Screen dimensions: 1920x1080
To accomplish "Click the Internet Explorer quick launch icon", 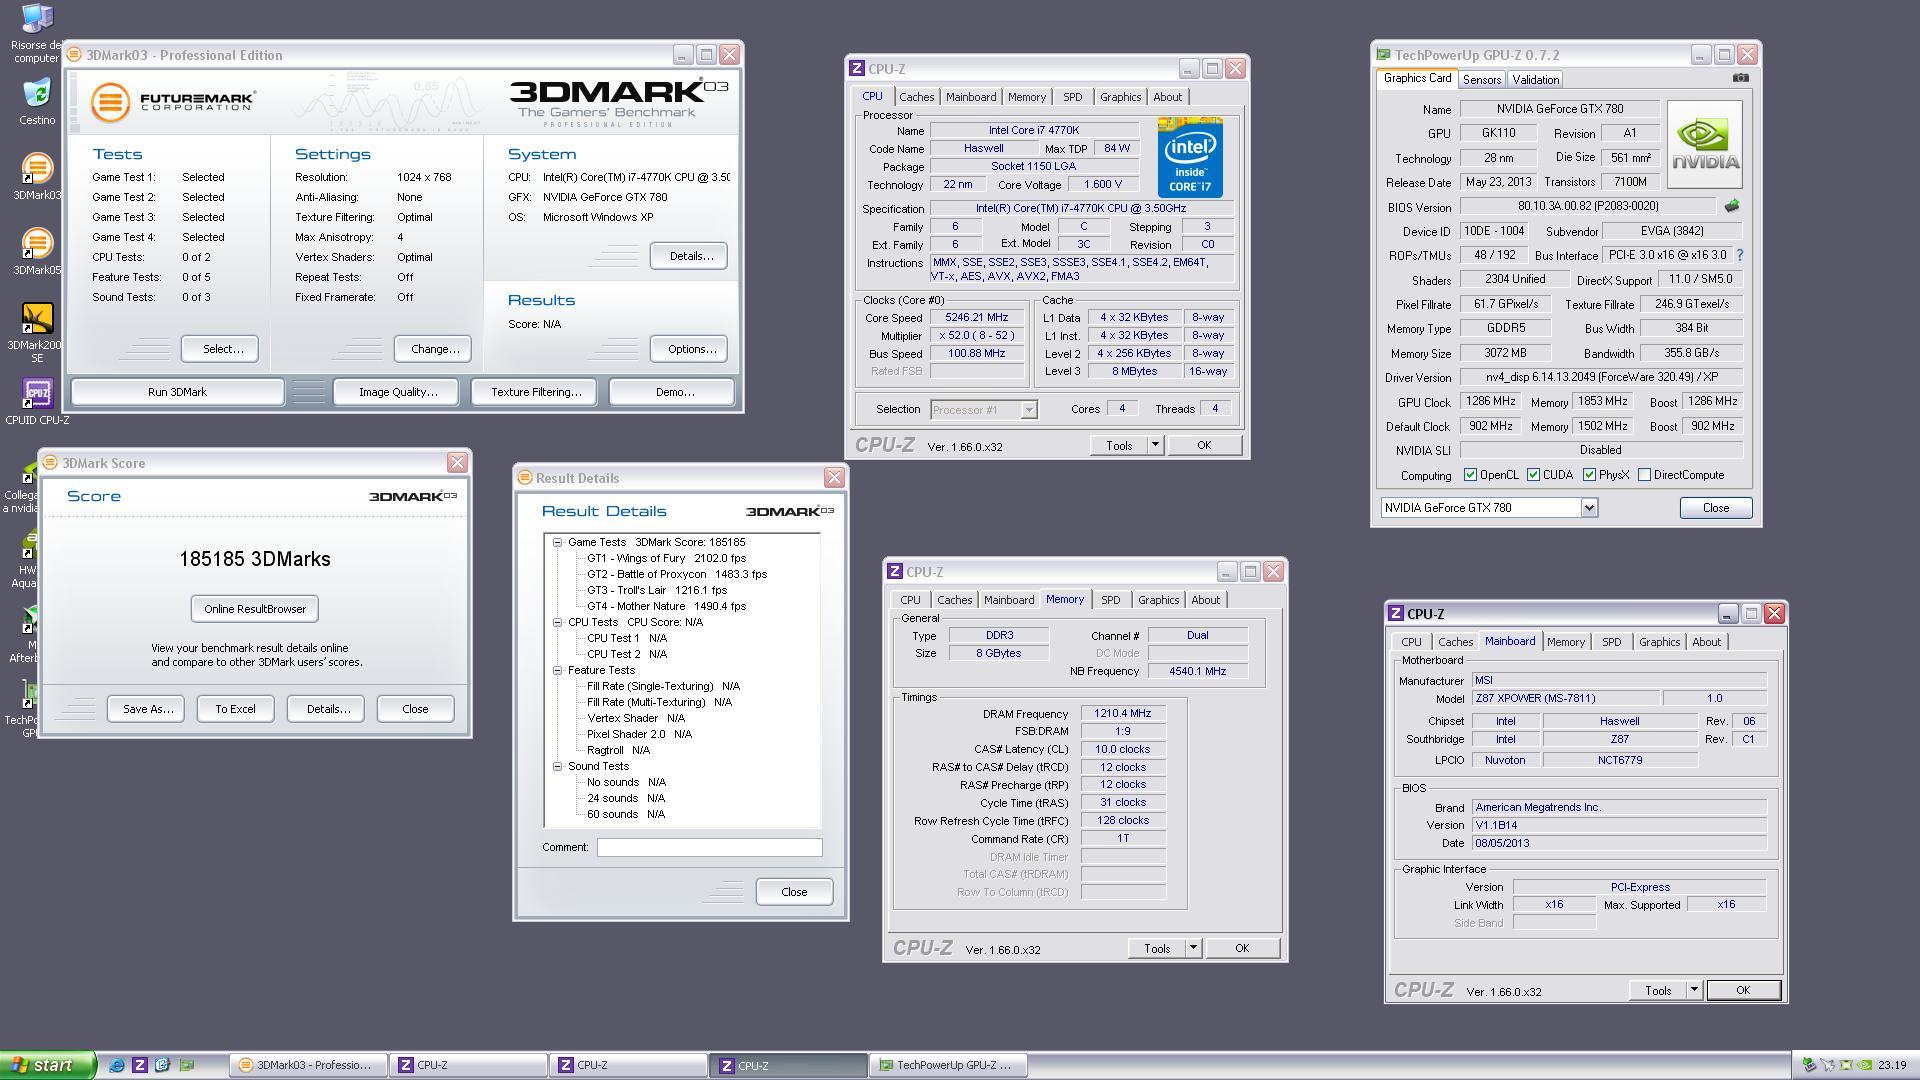I will click(117, 1065).
